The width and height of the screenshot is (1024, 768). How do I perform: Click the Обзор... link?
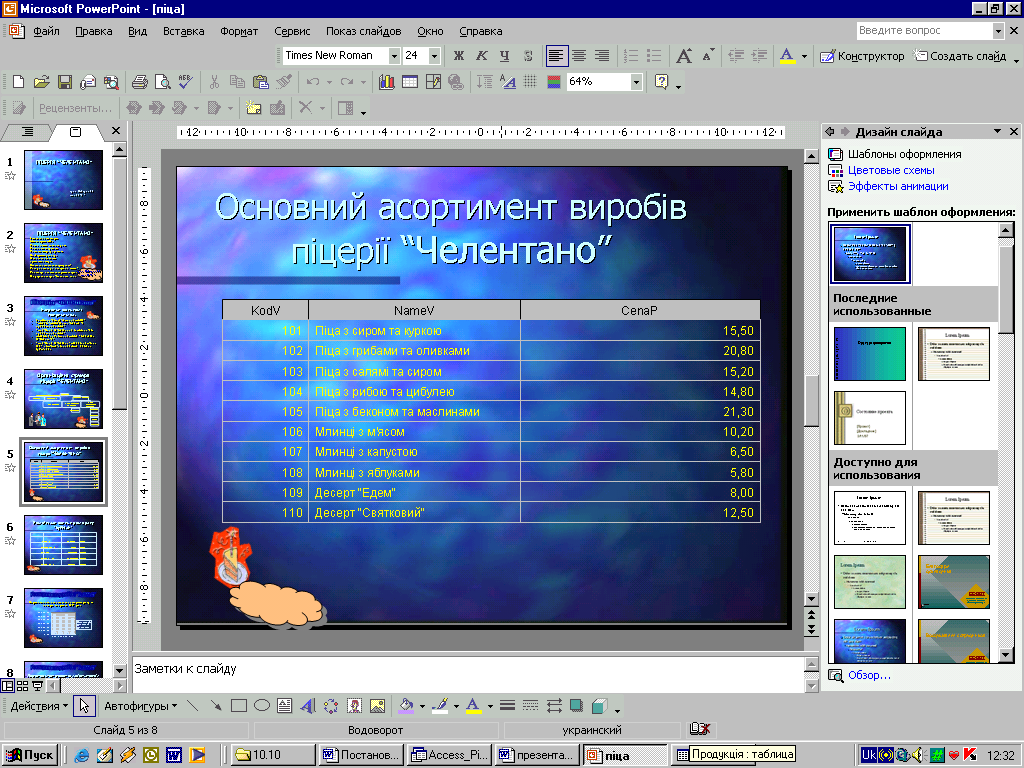point(869,675)
